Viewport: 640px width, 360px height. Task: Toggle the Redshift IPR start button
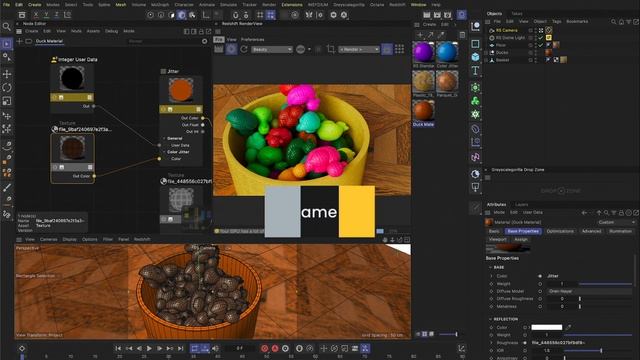(231, 49)
